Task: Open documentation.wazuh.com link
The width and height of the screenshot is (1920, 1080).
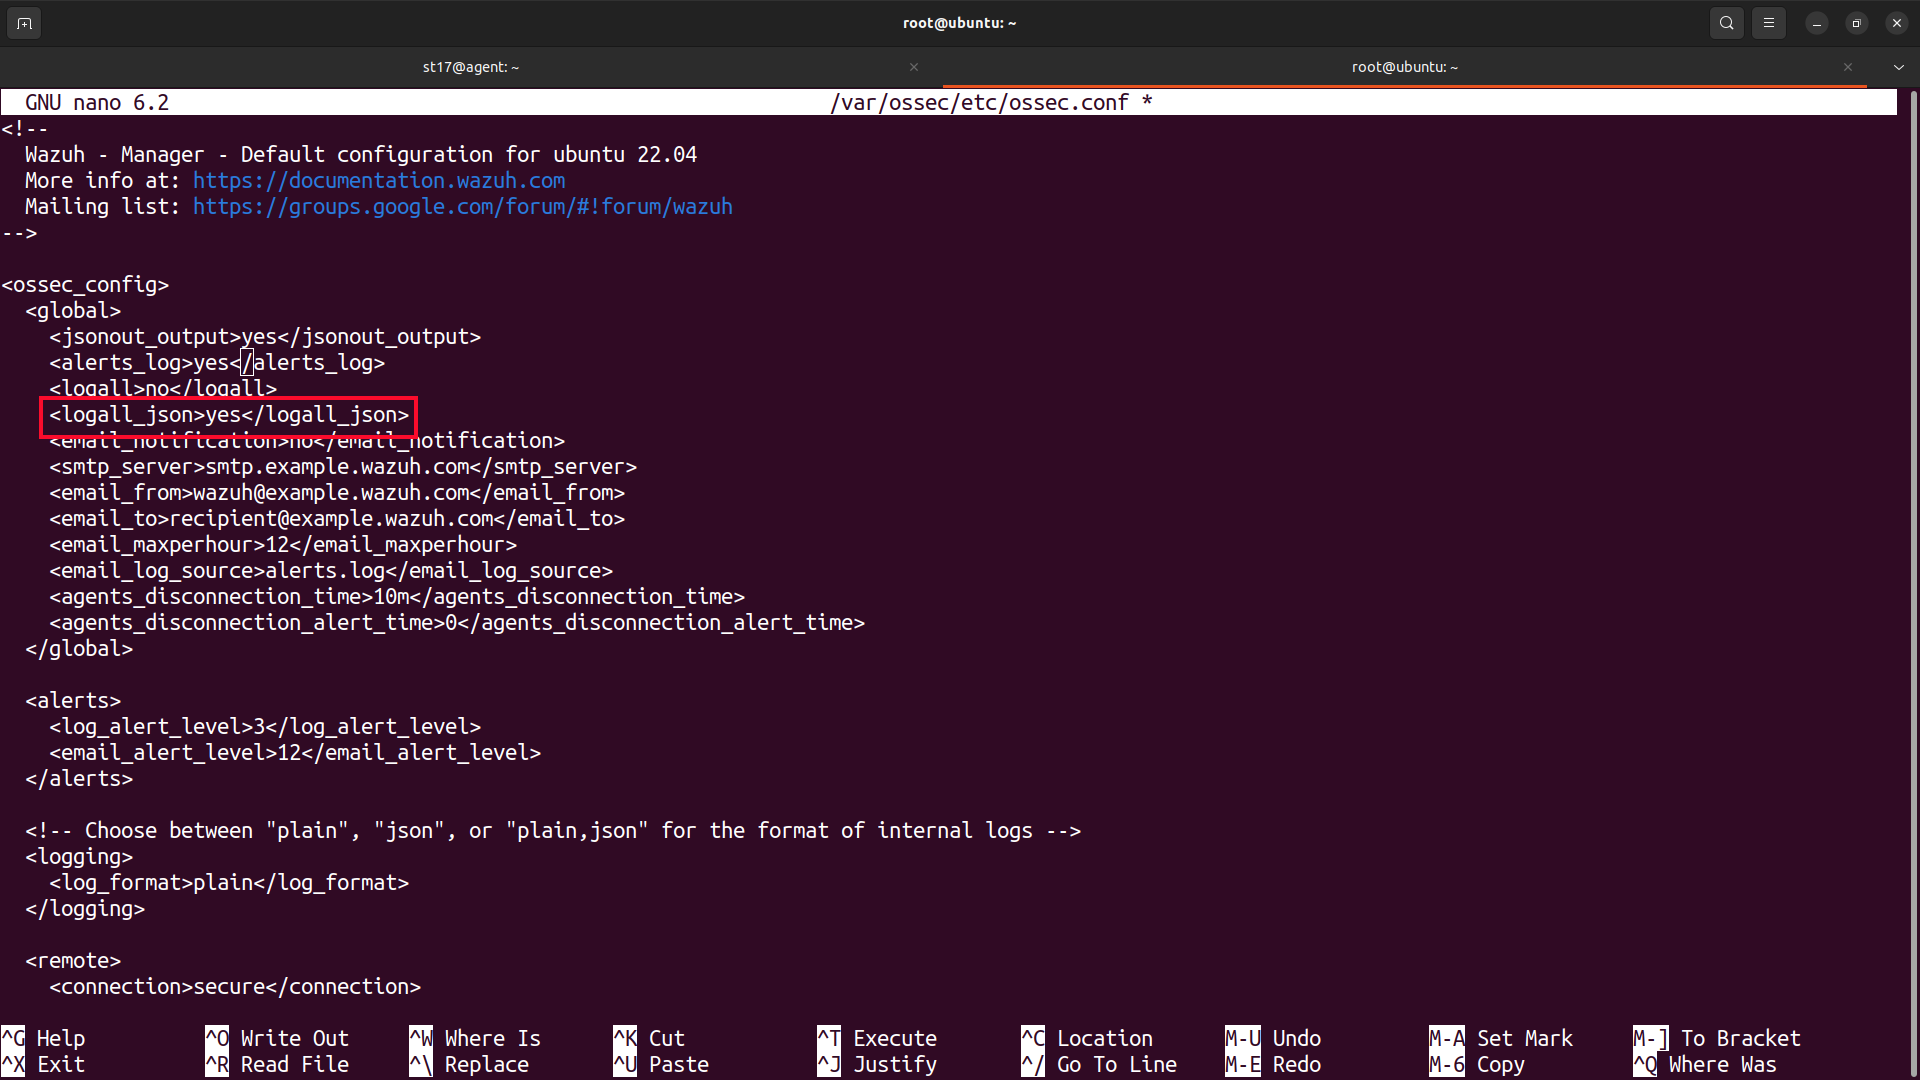Action: point(379,181)
